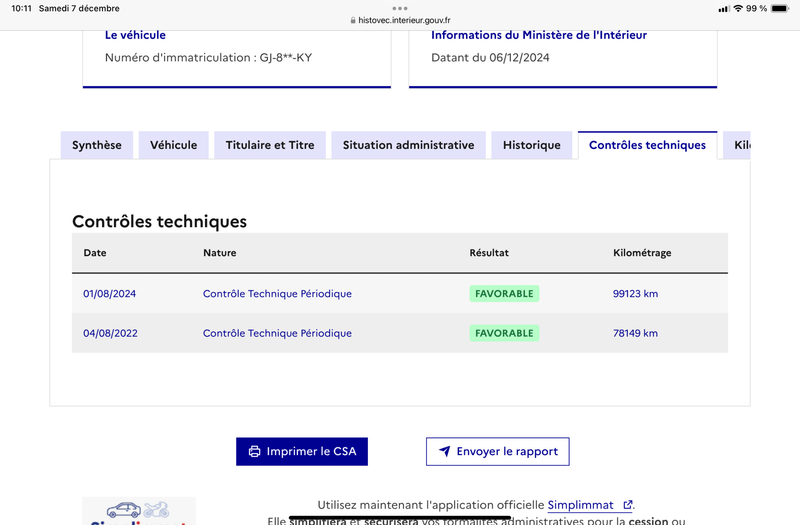
Task: Tap the battery icon in status bar
Action: point(780,8)
